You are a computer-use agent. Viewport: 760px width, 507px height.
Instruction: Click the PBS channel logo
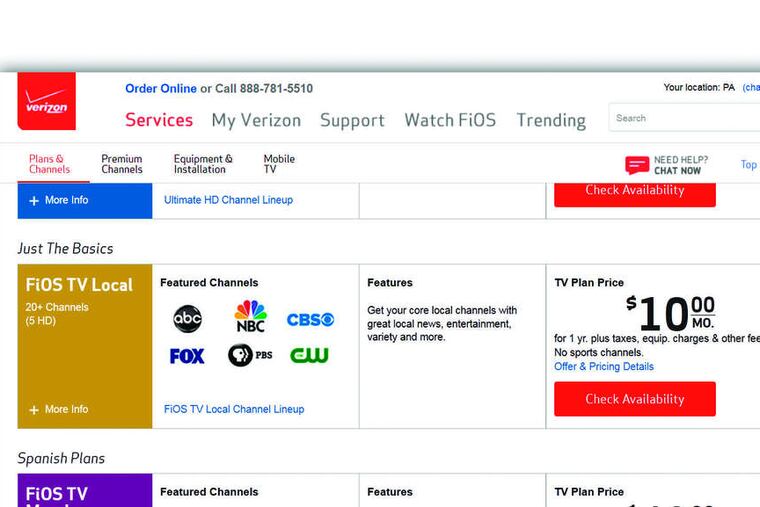click(249, 355)
